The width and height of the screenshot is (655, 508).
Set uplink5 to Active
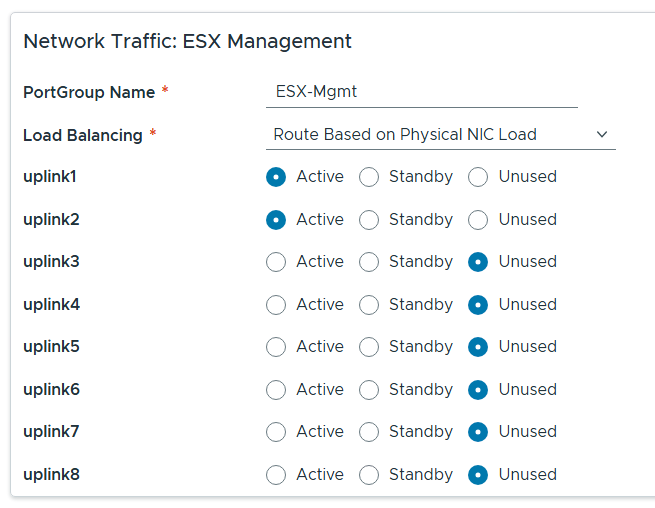(276, 347)
